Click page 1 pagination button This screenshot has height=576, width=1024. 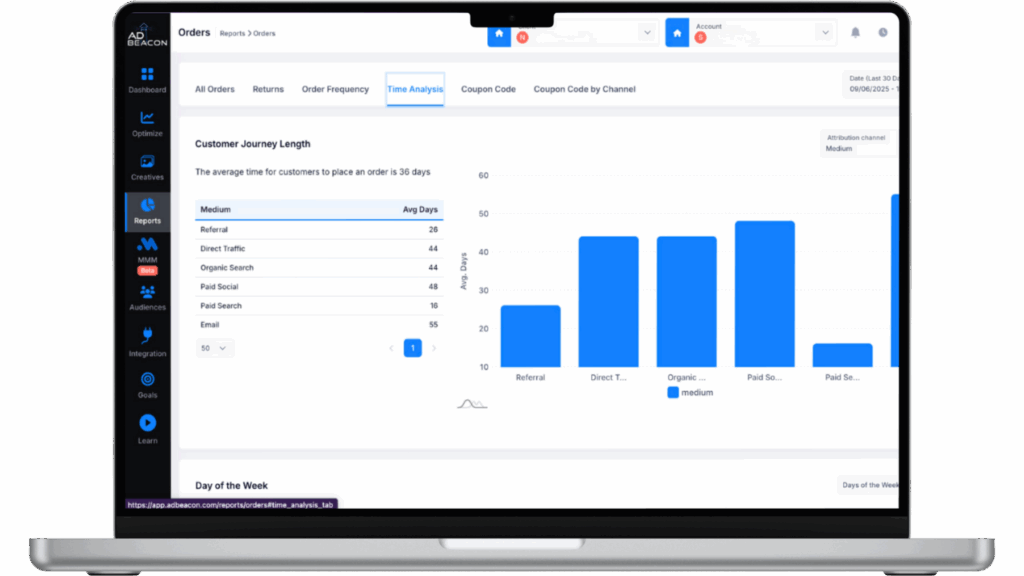pos(412,348)
